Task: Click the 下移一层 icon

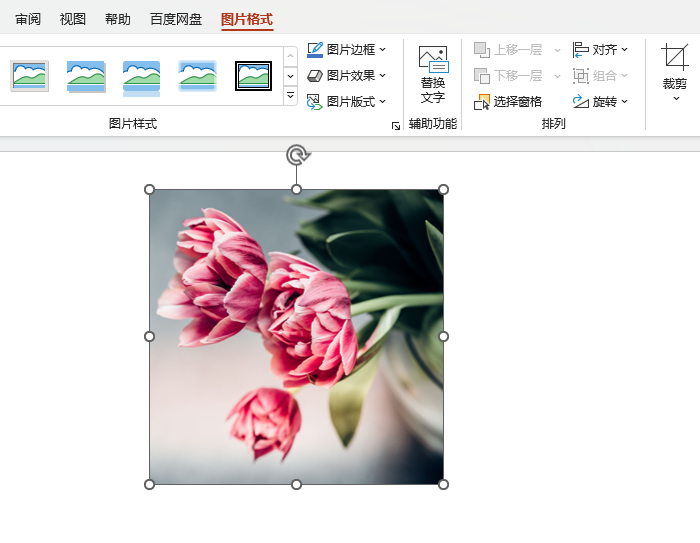Action: pyautogui.click(x=482, y=76)
